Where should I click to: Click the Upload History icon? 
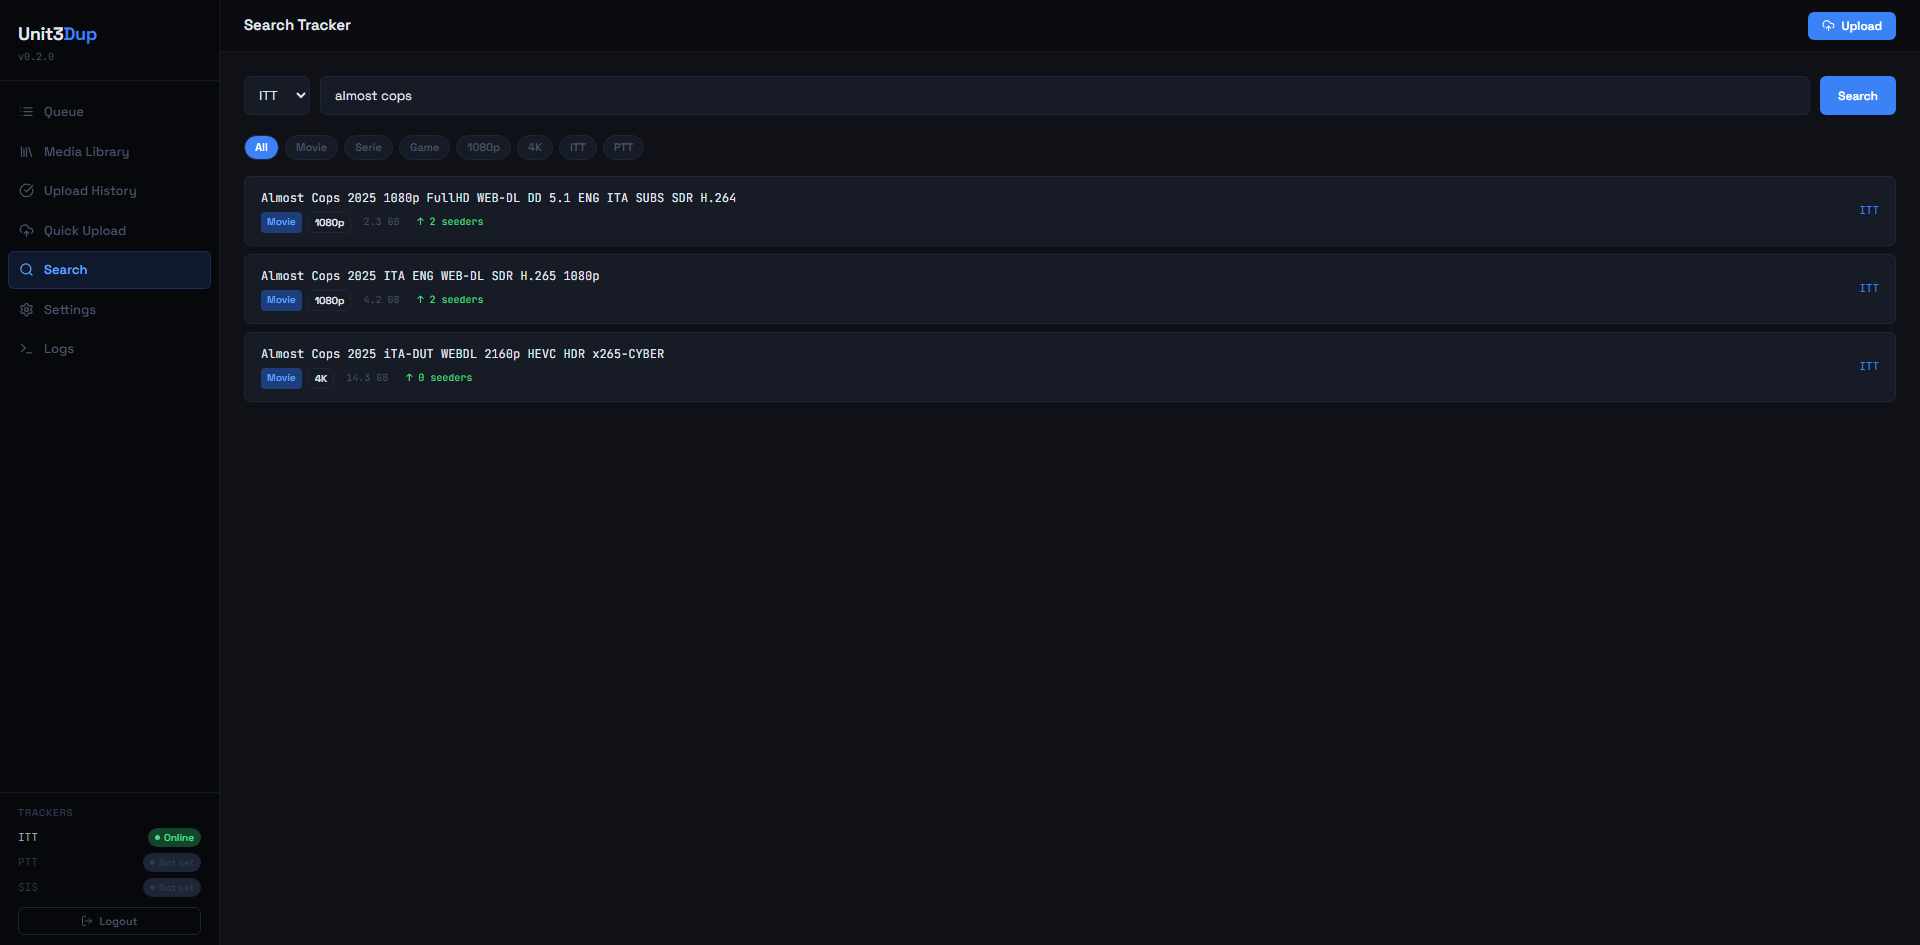click(x=27, y=190)
